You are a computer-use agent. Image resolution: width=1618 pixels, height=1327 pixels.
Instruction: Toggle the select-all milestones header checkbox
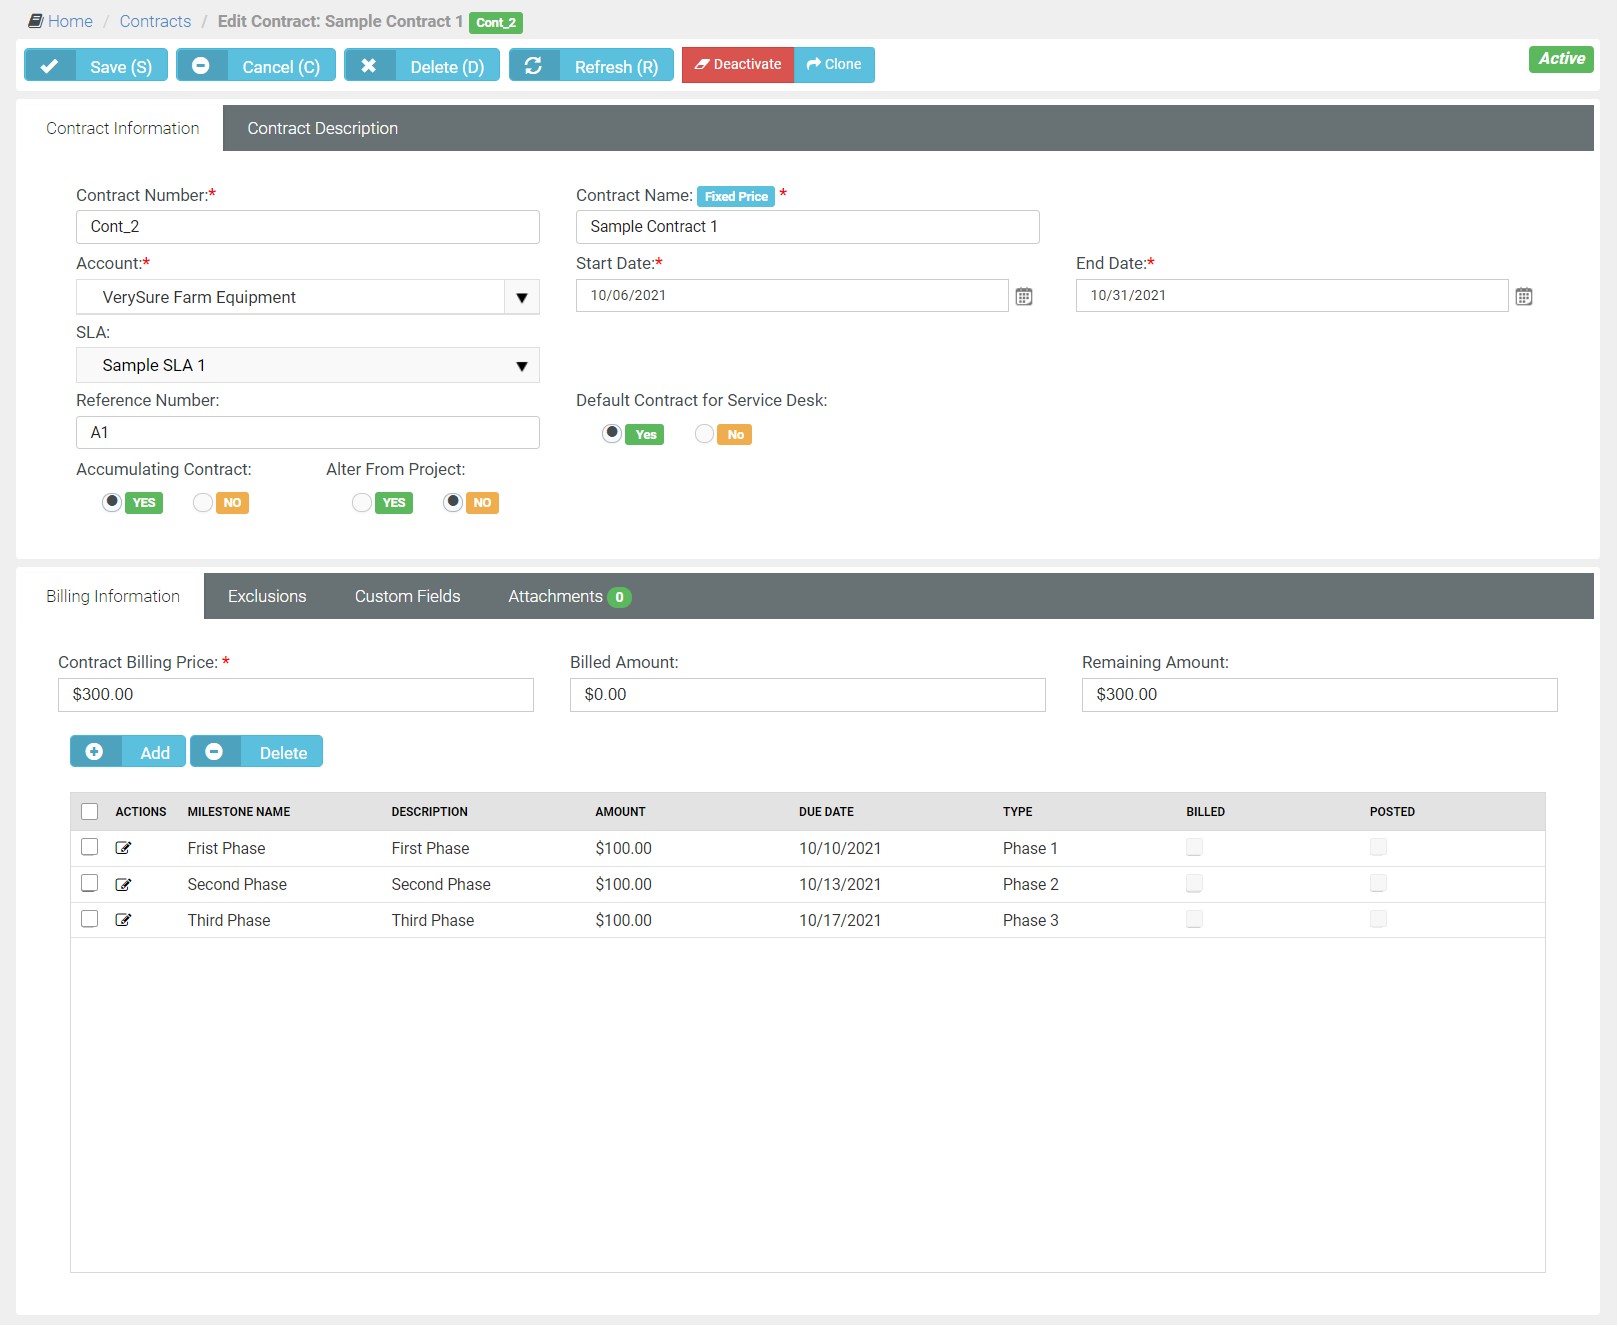90,812
